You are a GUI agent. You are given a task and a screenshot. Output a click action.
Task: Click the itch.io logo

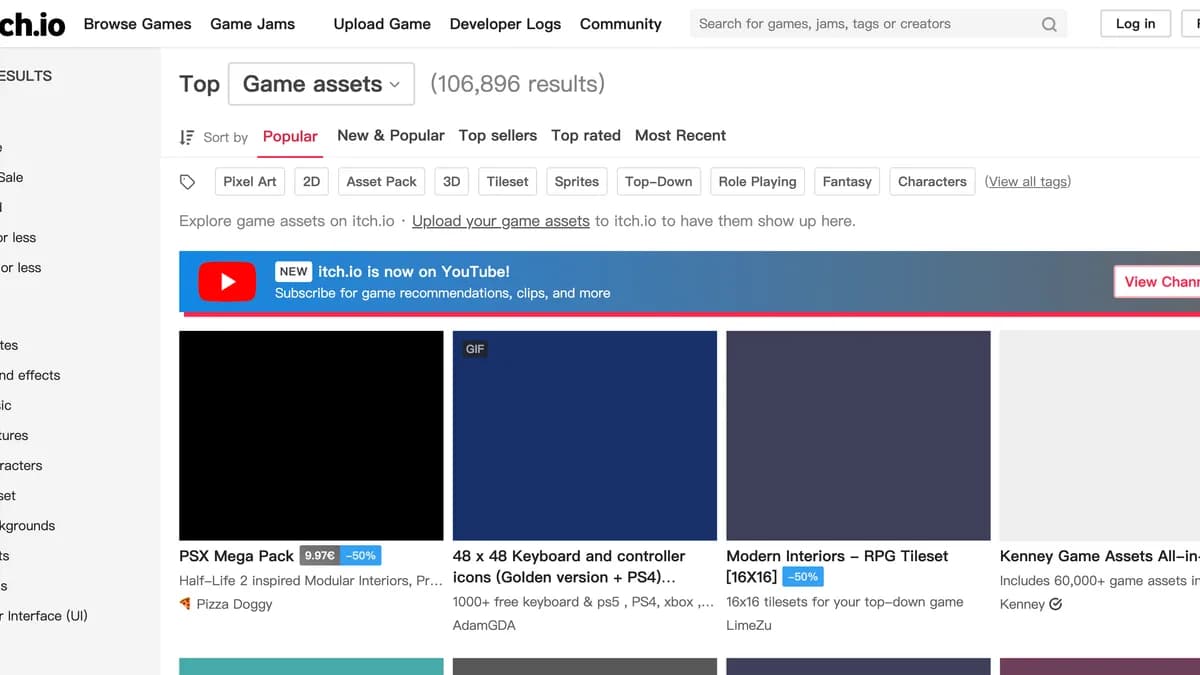pyautogui.click(x=32, y=24)
